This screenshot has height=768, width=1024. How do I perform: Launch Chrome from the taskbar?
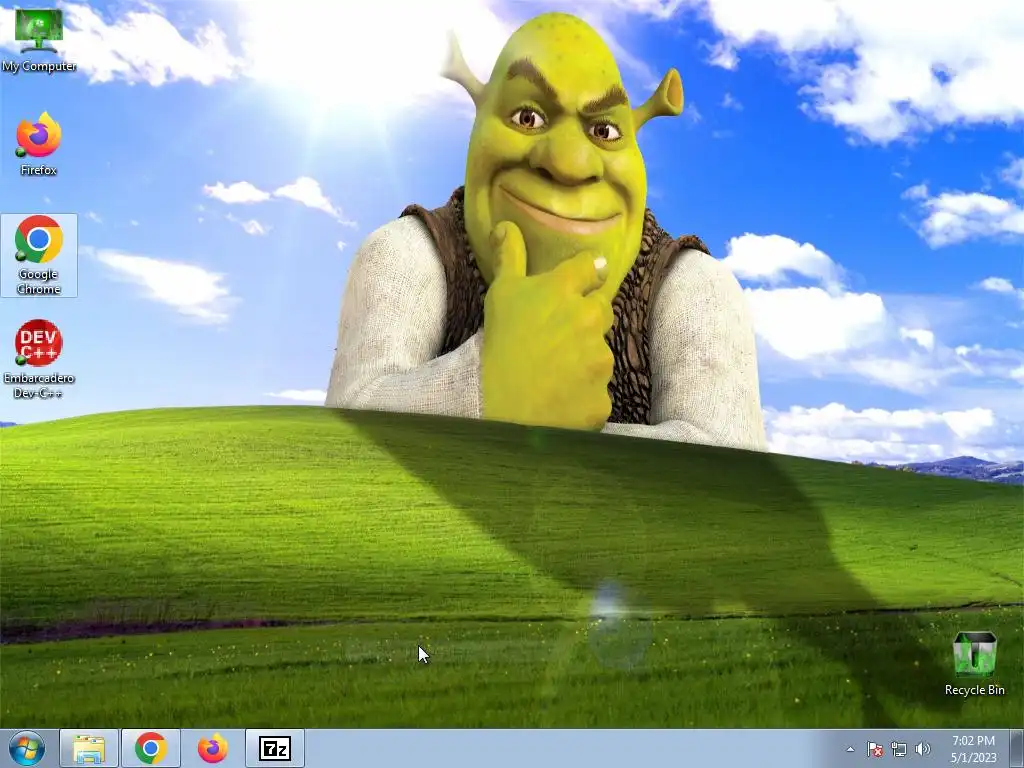[151, 748]
